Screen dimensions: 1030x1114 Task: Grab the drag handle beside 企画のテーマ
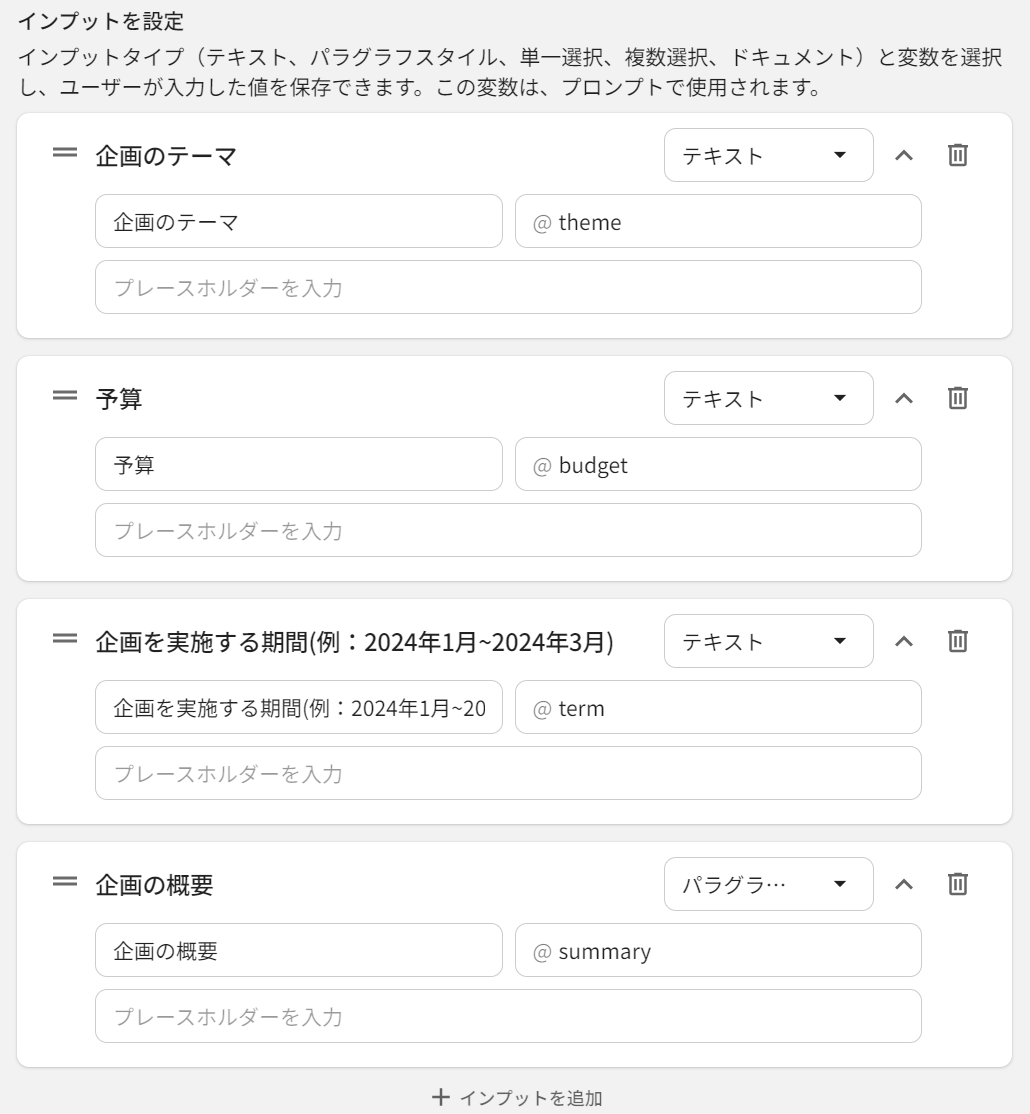click(x=65, y=155)
